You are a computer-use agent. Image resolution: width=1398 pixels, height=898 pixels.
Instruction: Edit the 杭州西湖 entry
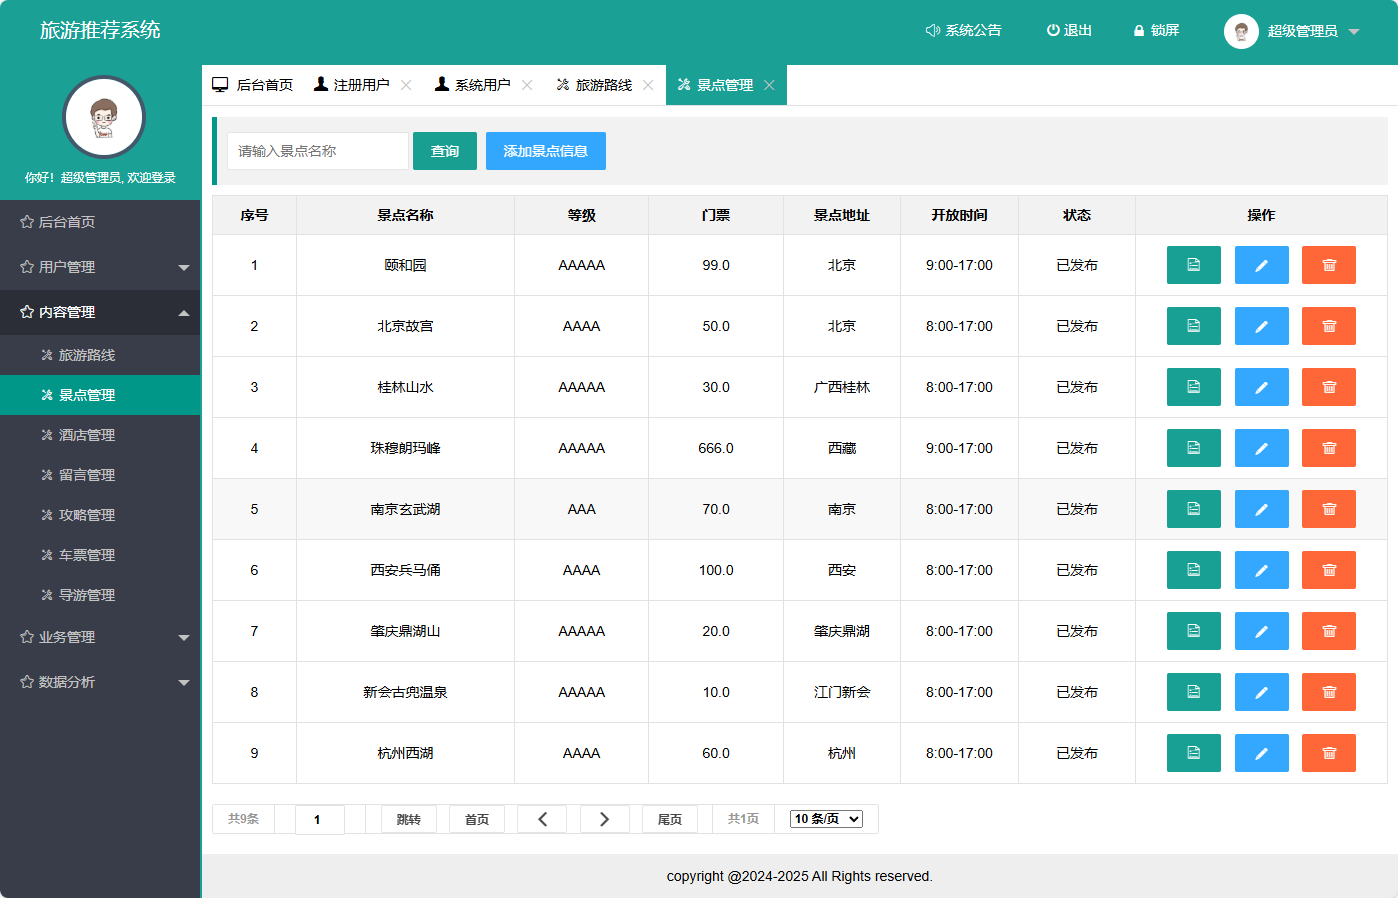(1261, 753)
